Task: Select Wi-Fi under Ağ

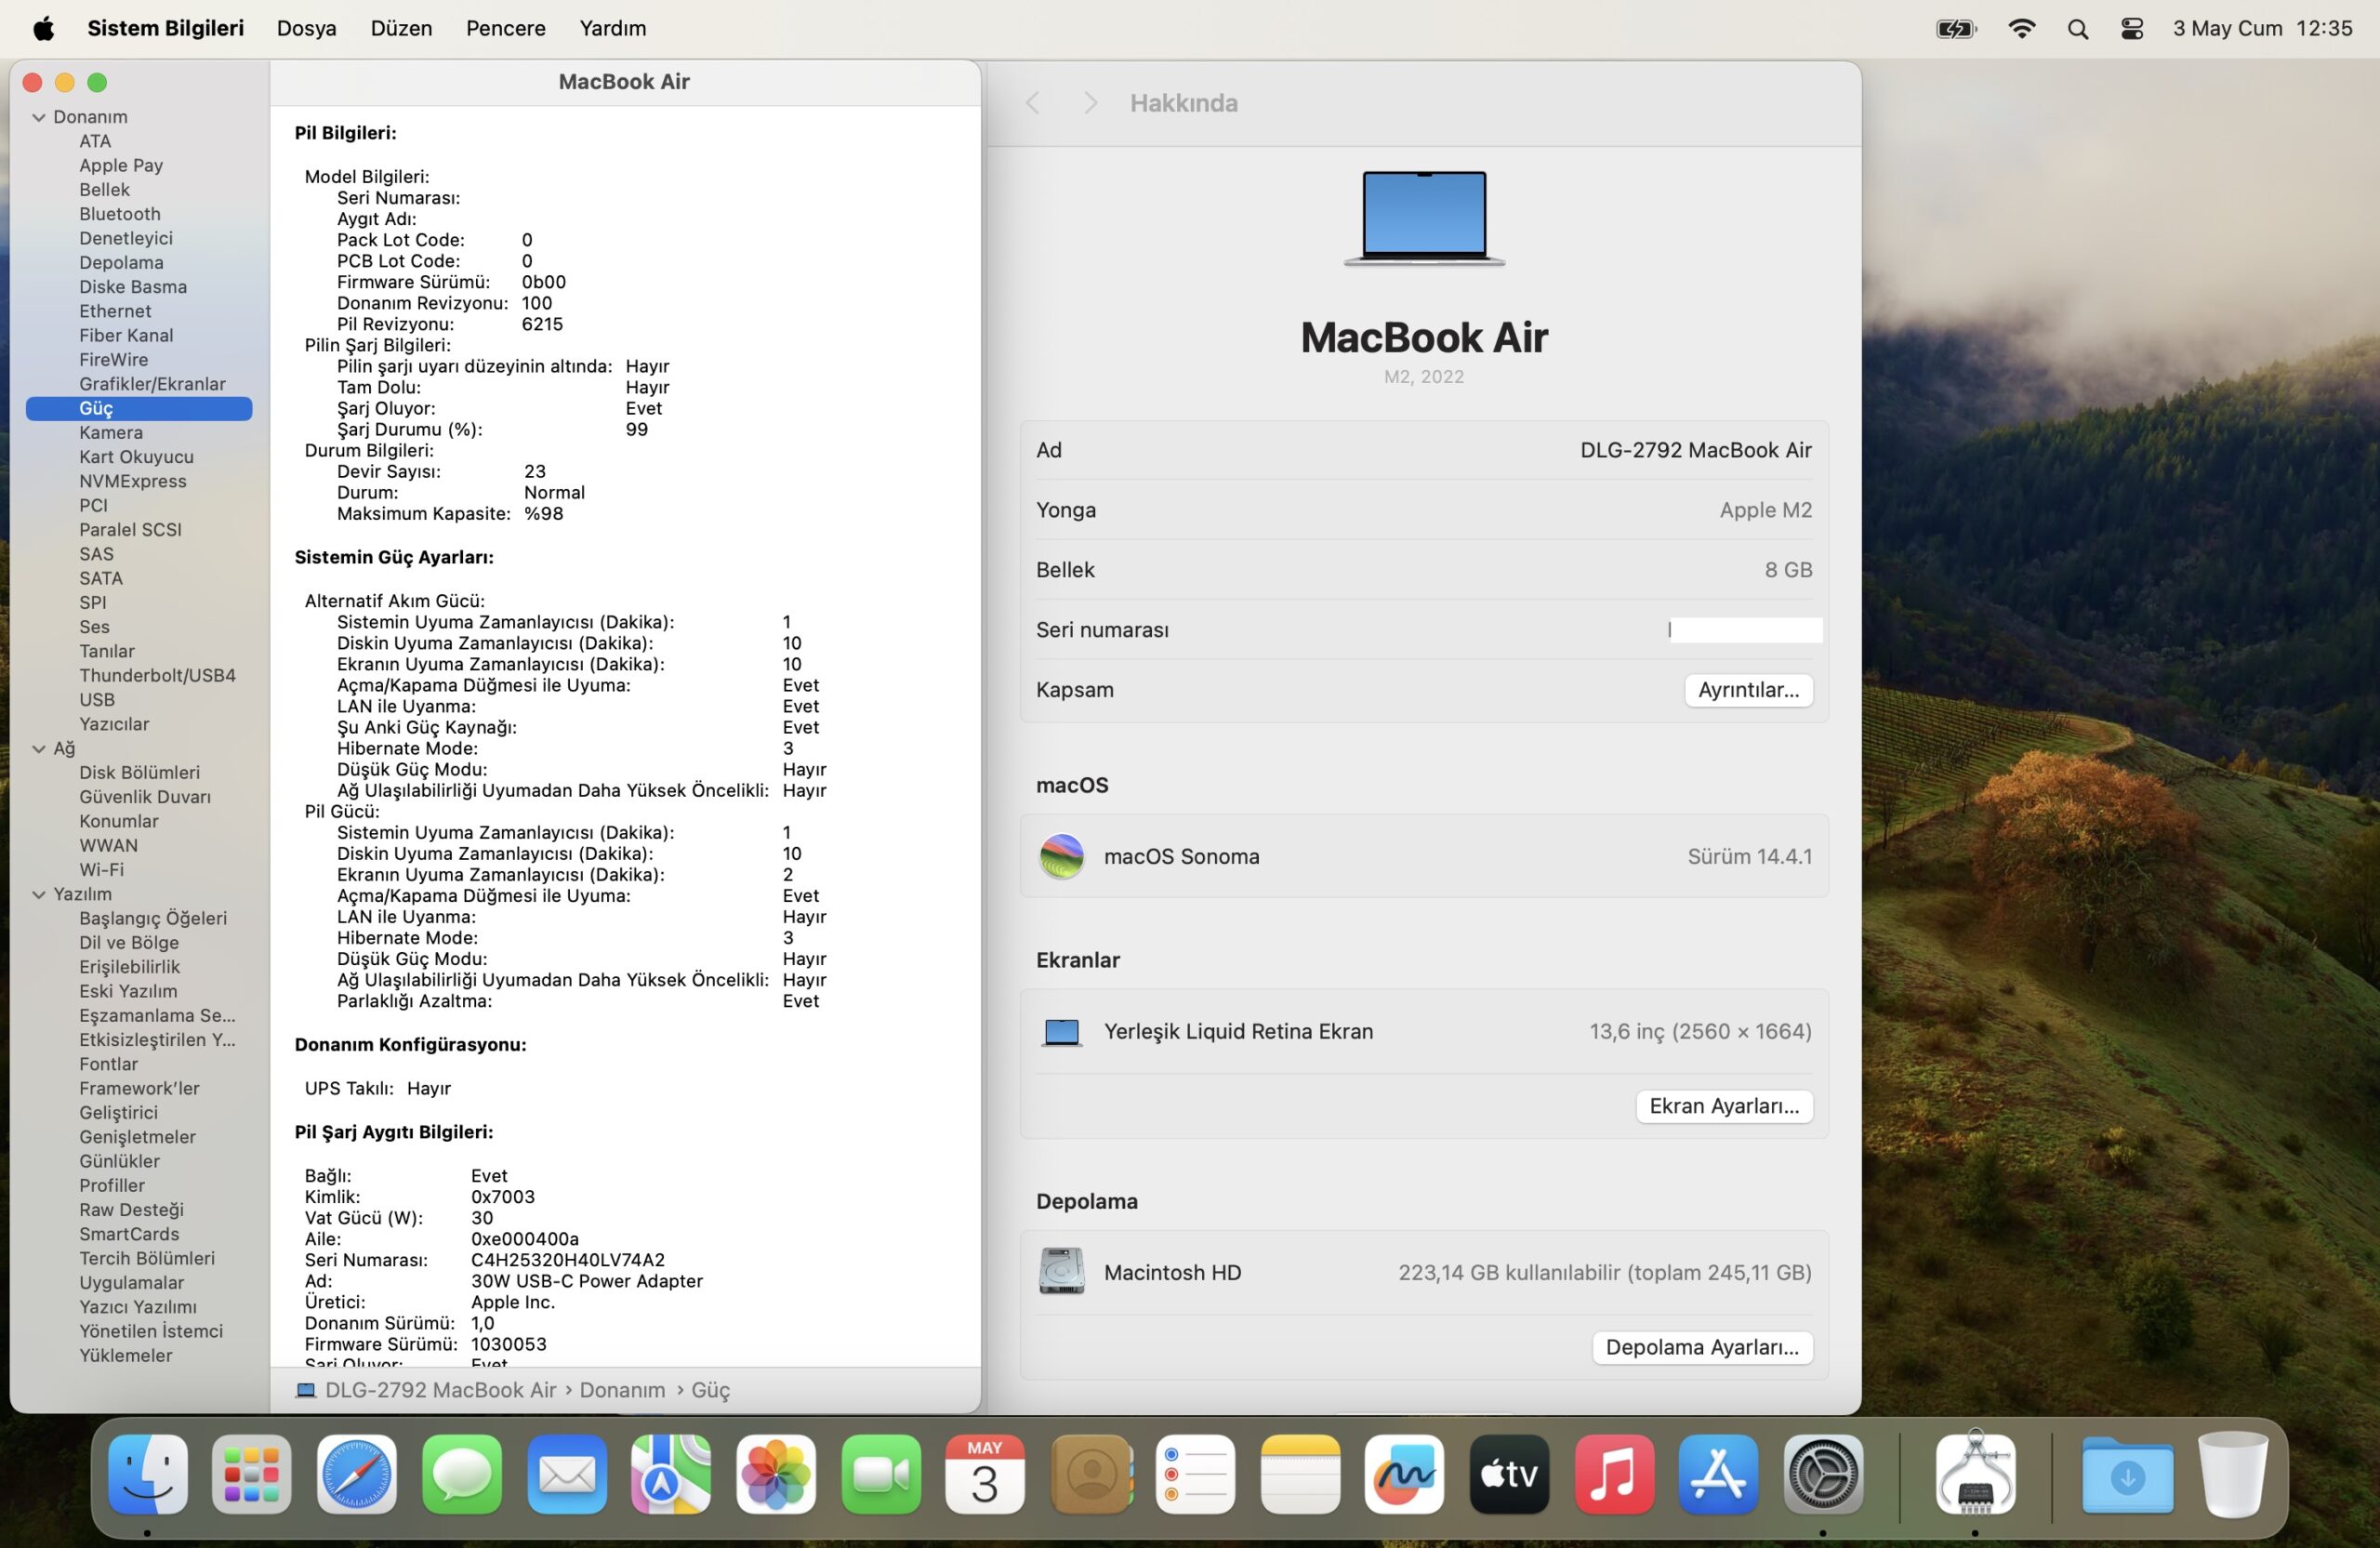Action: point(139,870)
